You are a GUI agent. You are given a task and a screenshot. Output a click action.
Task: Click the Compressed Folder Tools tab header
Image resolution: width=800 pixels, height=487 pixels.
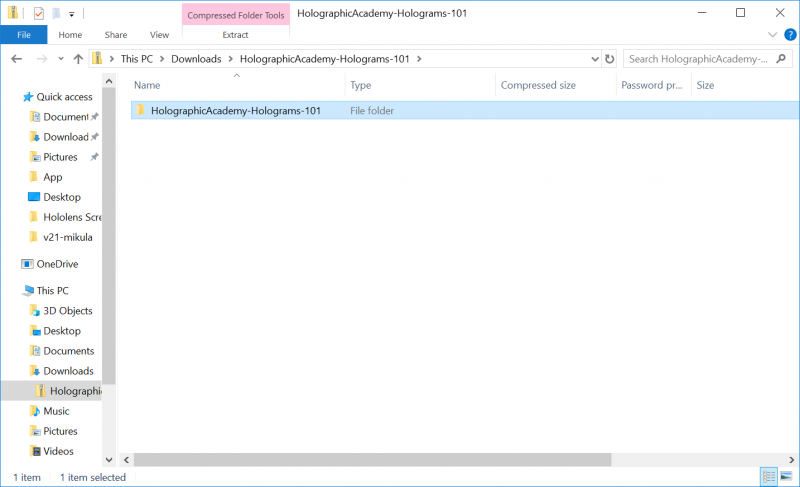click(236, 15)
